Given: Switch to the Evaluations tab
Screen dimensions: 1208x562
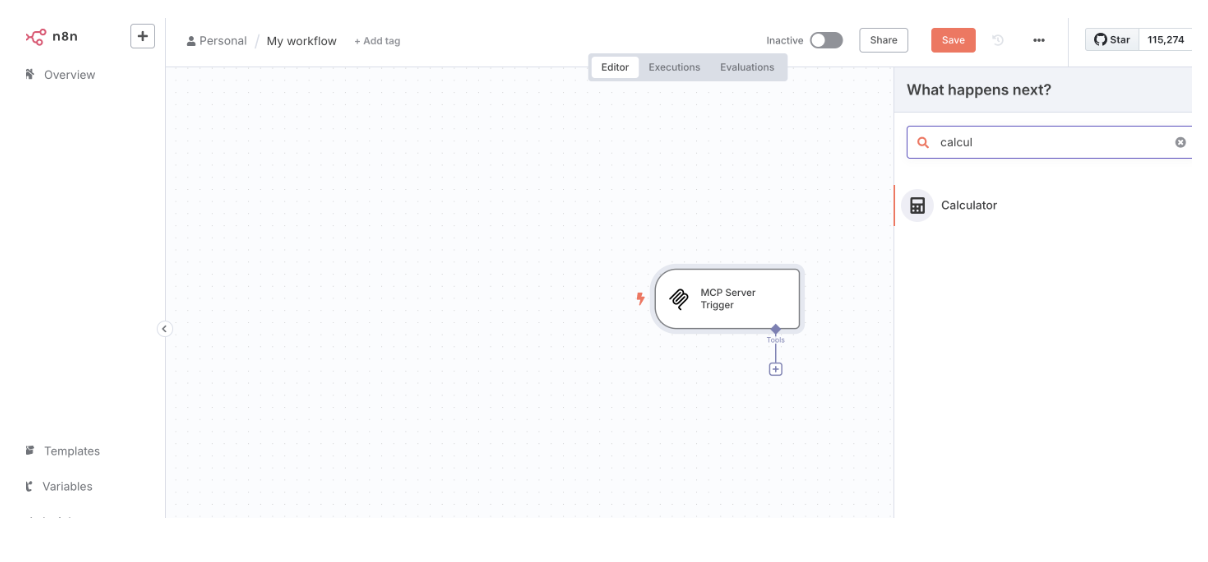Looking at the screenshot, I should coord(747,67).
